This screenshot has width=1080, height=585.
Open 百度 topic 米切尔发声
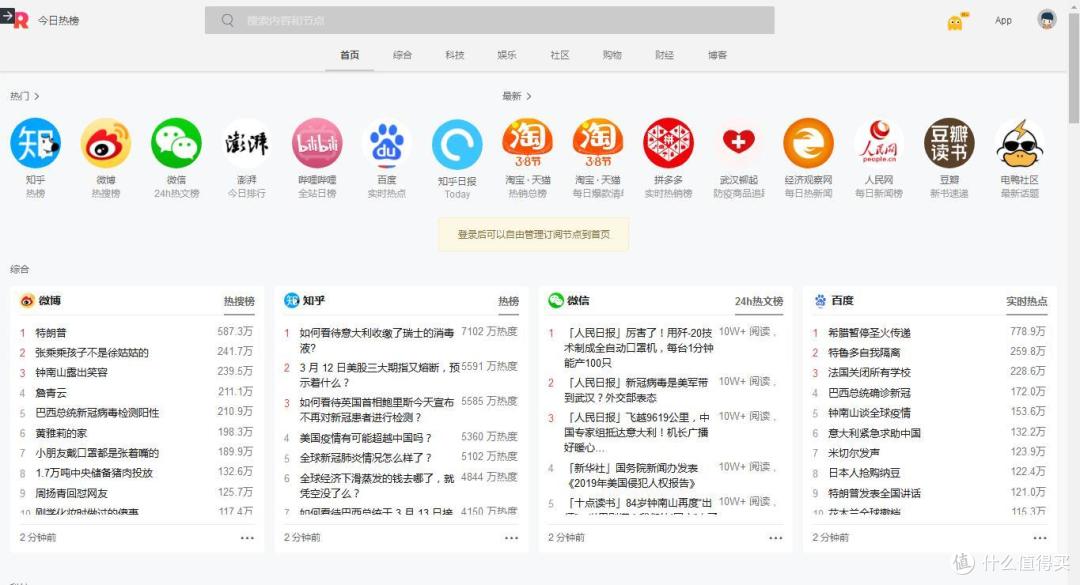pos(853,453)
